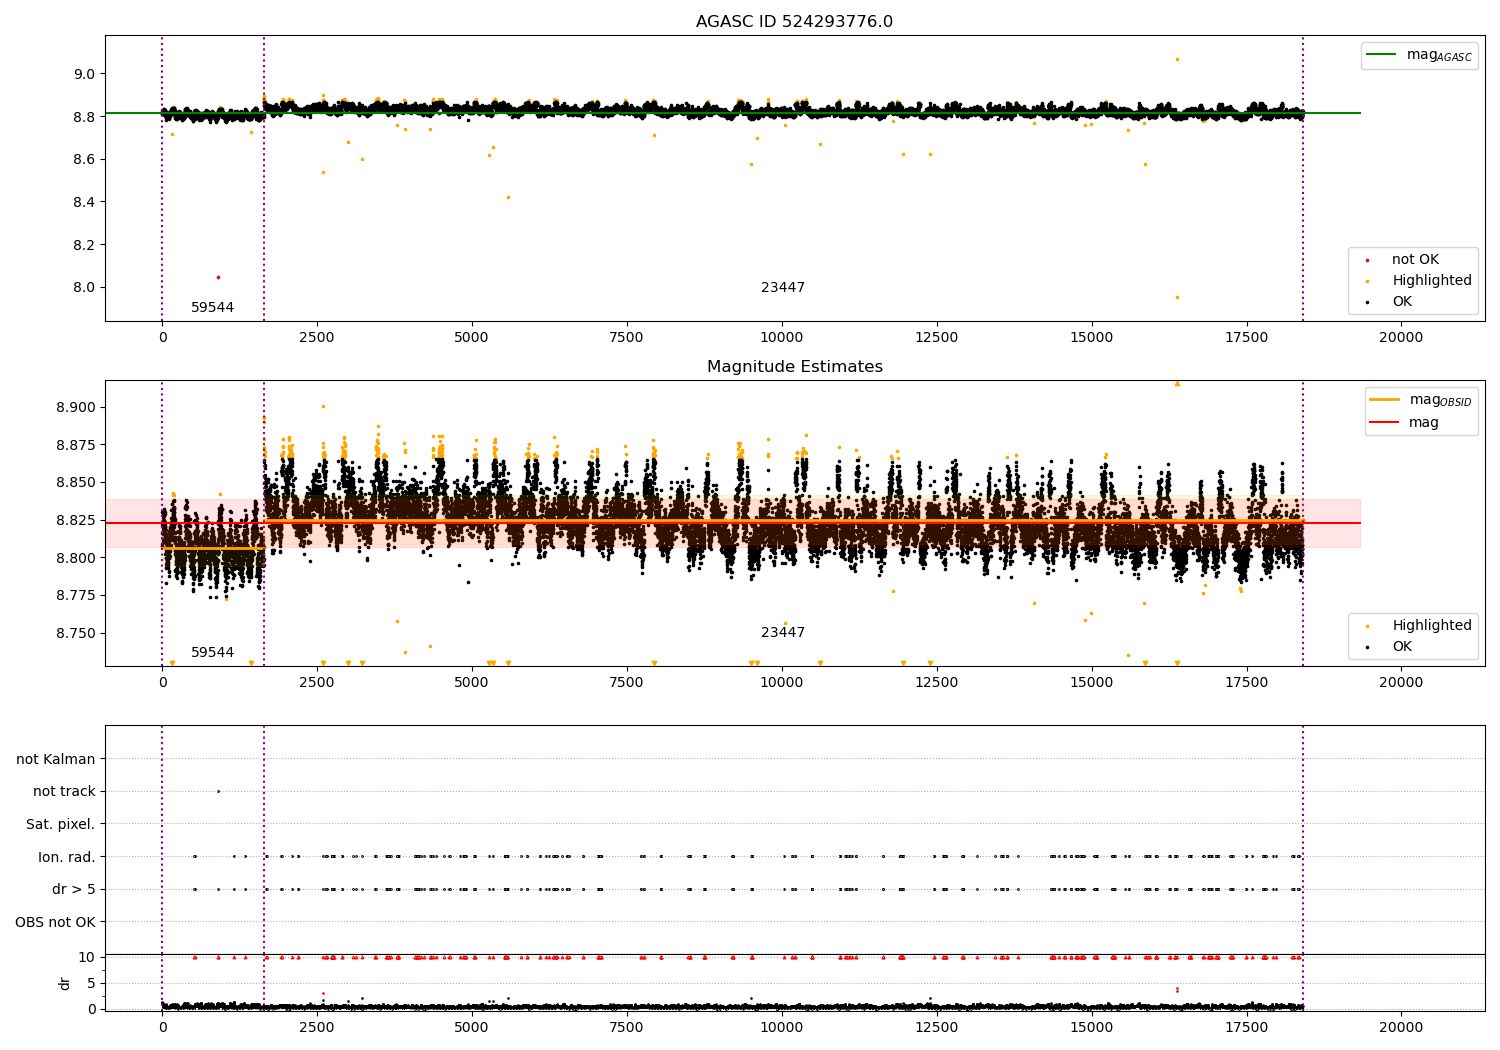Viewport: 1500px width, 1050px height.
Task: Select the mag AGASC legend entry
Action: 1420,56
